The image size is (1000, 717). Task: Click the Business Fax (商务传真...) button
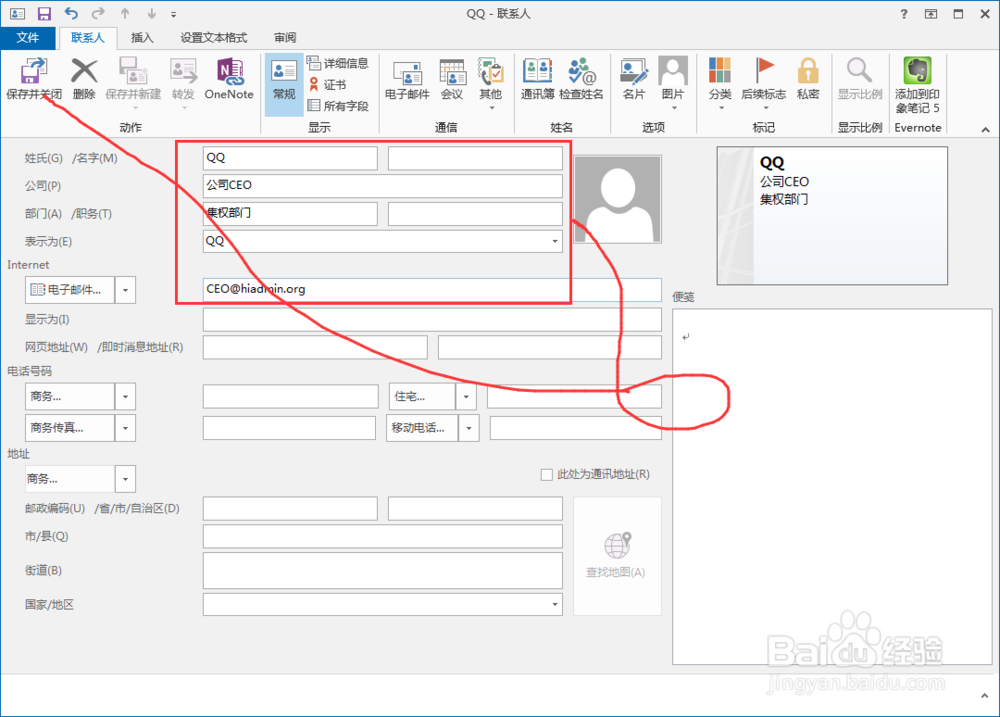click(70, 428)
